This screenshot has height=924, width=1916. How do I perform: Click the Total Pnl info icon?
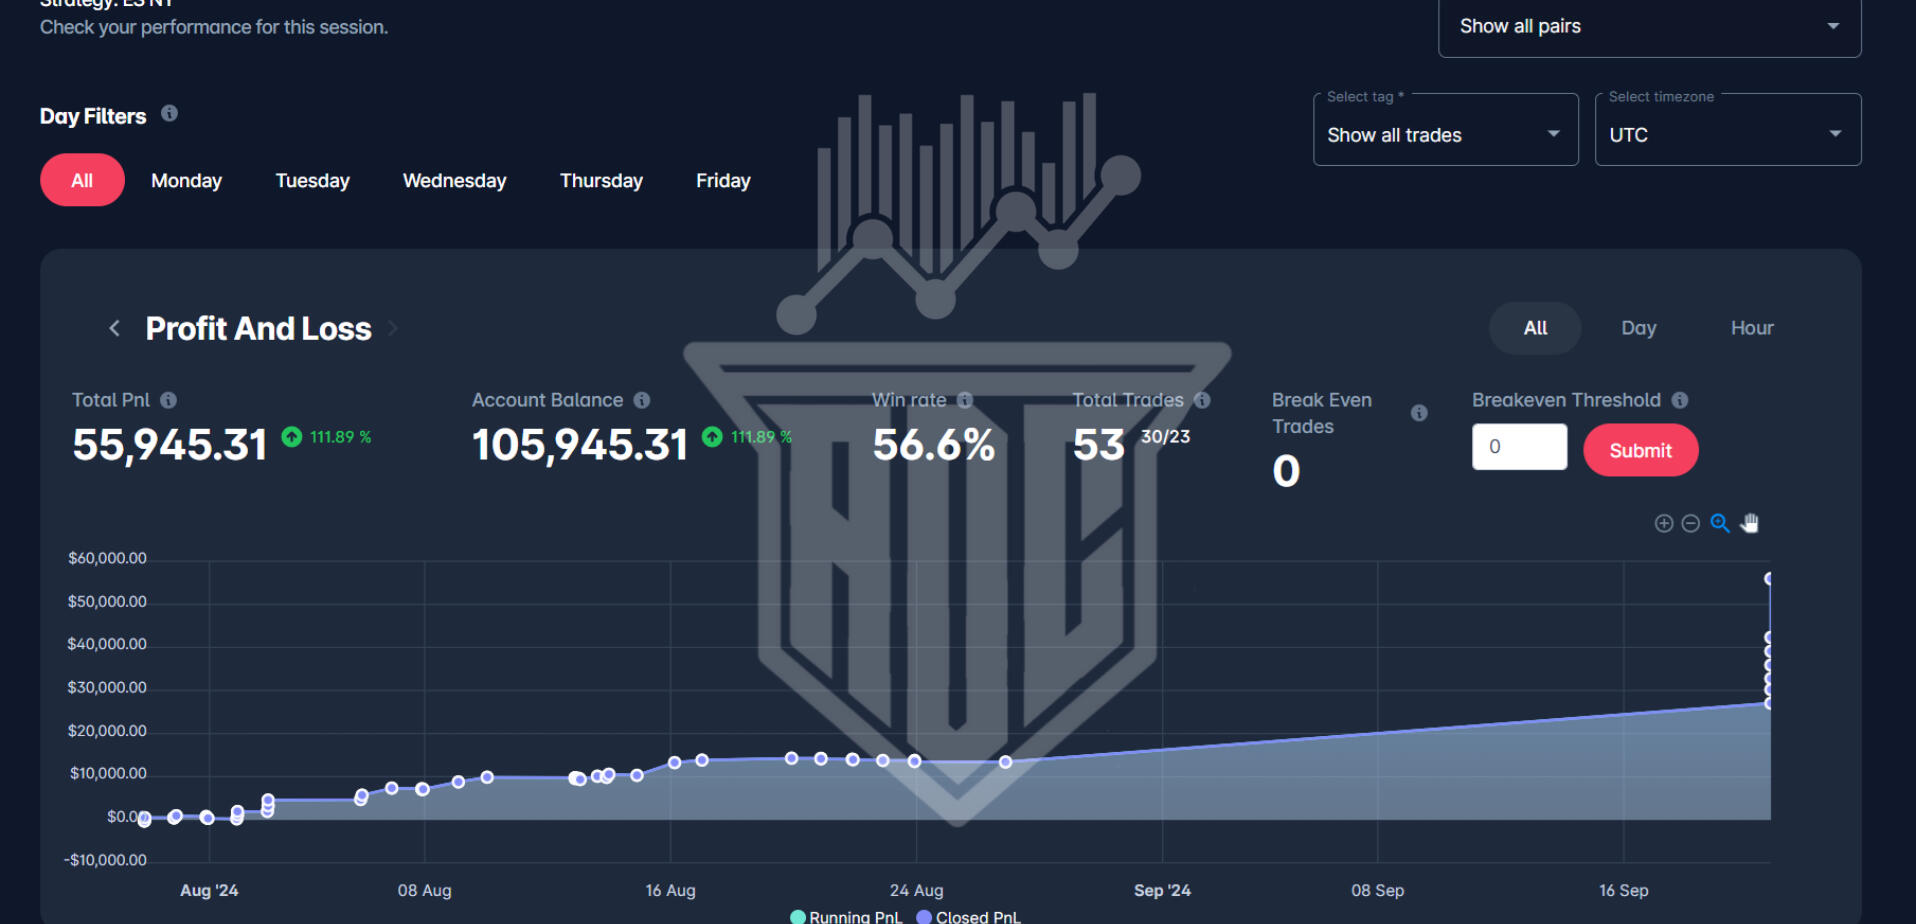[169, 400]
